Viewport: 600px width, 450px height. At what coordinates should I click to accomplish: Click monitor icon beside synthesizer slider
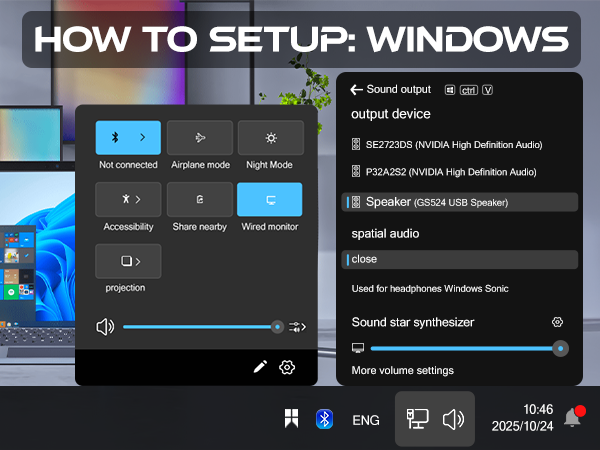tap(358, 348)
